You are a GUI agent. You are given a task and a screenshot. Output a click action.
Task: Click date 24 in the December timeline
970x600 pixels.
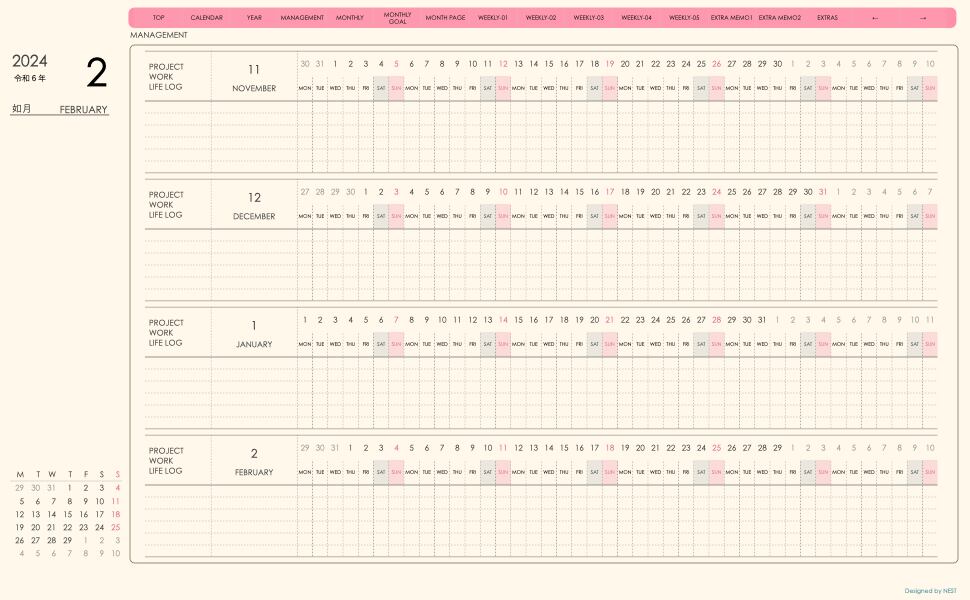[716, 192]
